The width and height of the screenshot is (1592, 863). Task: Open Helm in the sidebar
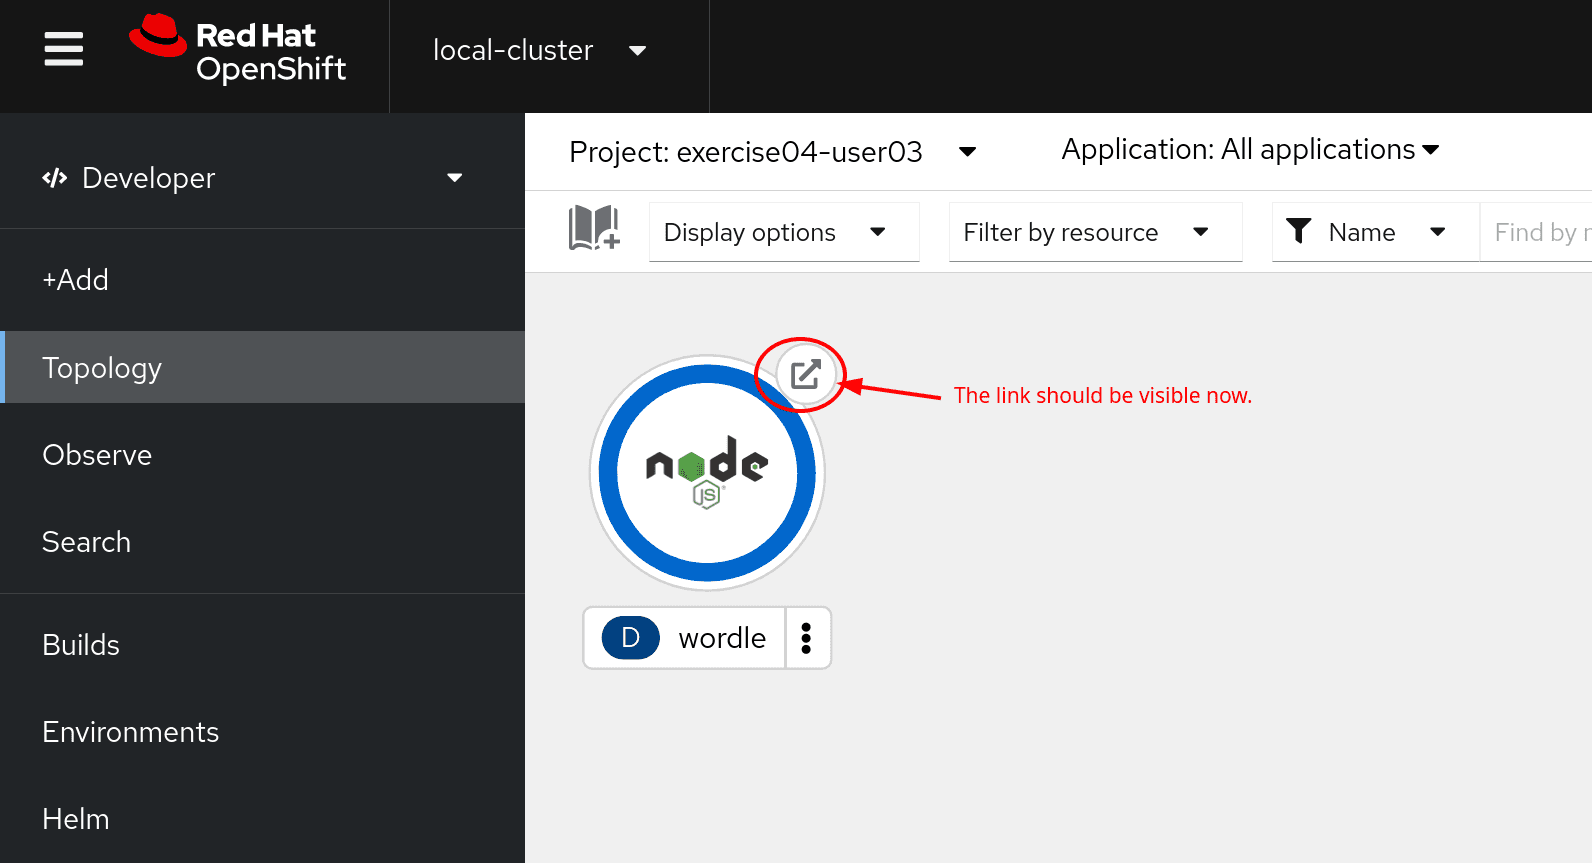click(x=262, y=819)
